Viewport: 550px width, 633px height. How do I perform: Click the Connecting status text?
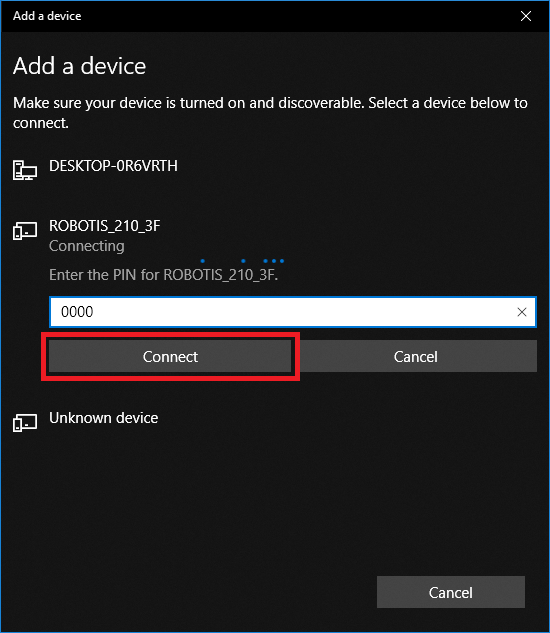87,246
